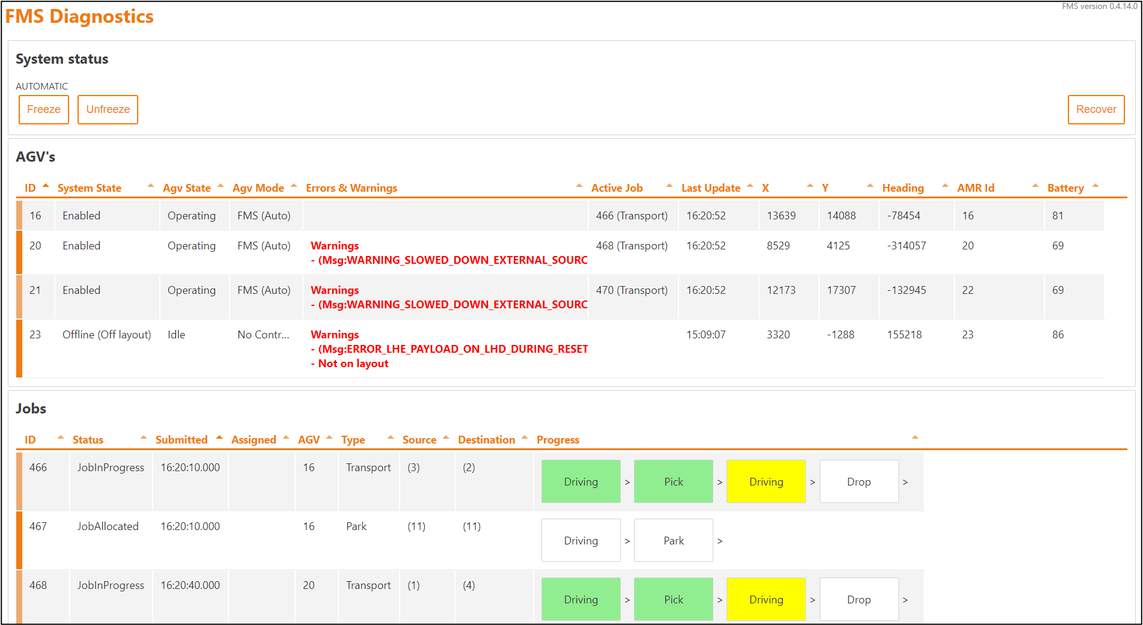Select the Park step of job 467
Screen dimensions: 1143x625
click(673, 541)
